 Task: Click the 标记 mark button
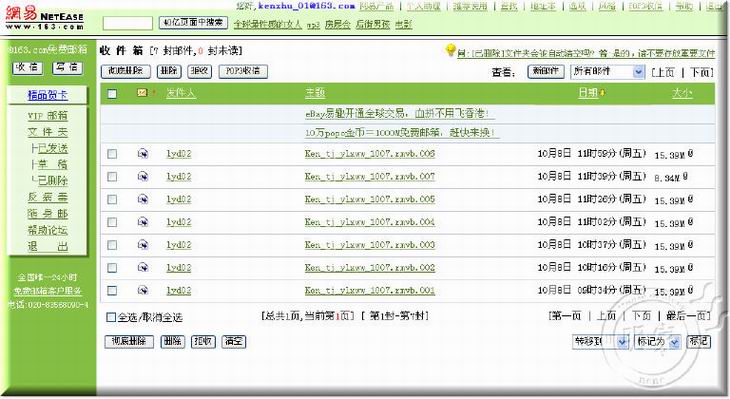pos(698,341)
